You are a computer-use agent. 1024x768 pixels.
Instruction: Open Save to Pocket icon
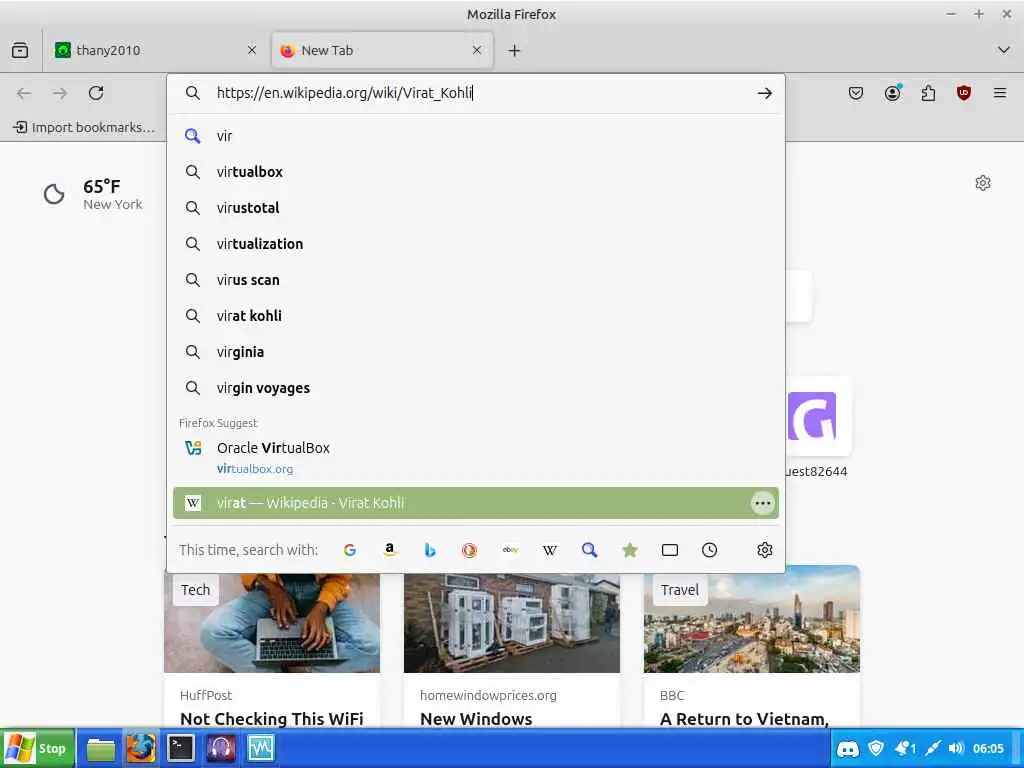(x=856, y=93)
